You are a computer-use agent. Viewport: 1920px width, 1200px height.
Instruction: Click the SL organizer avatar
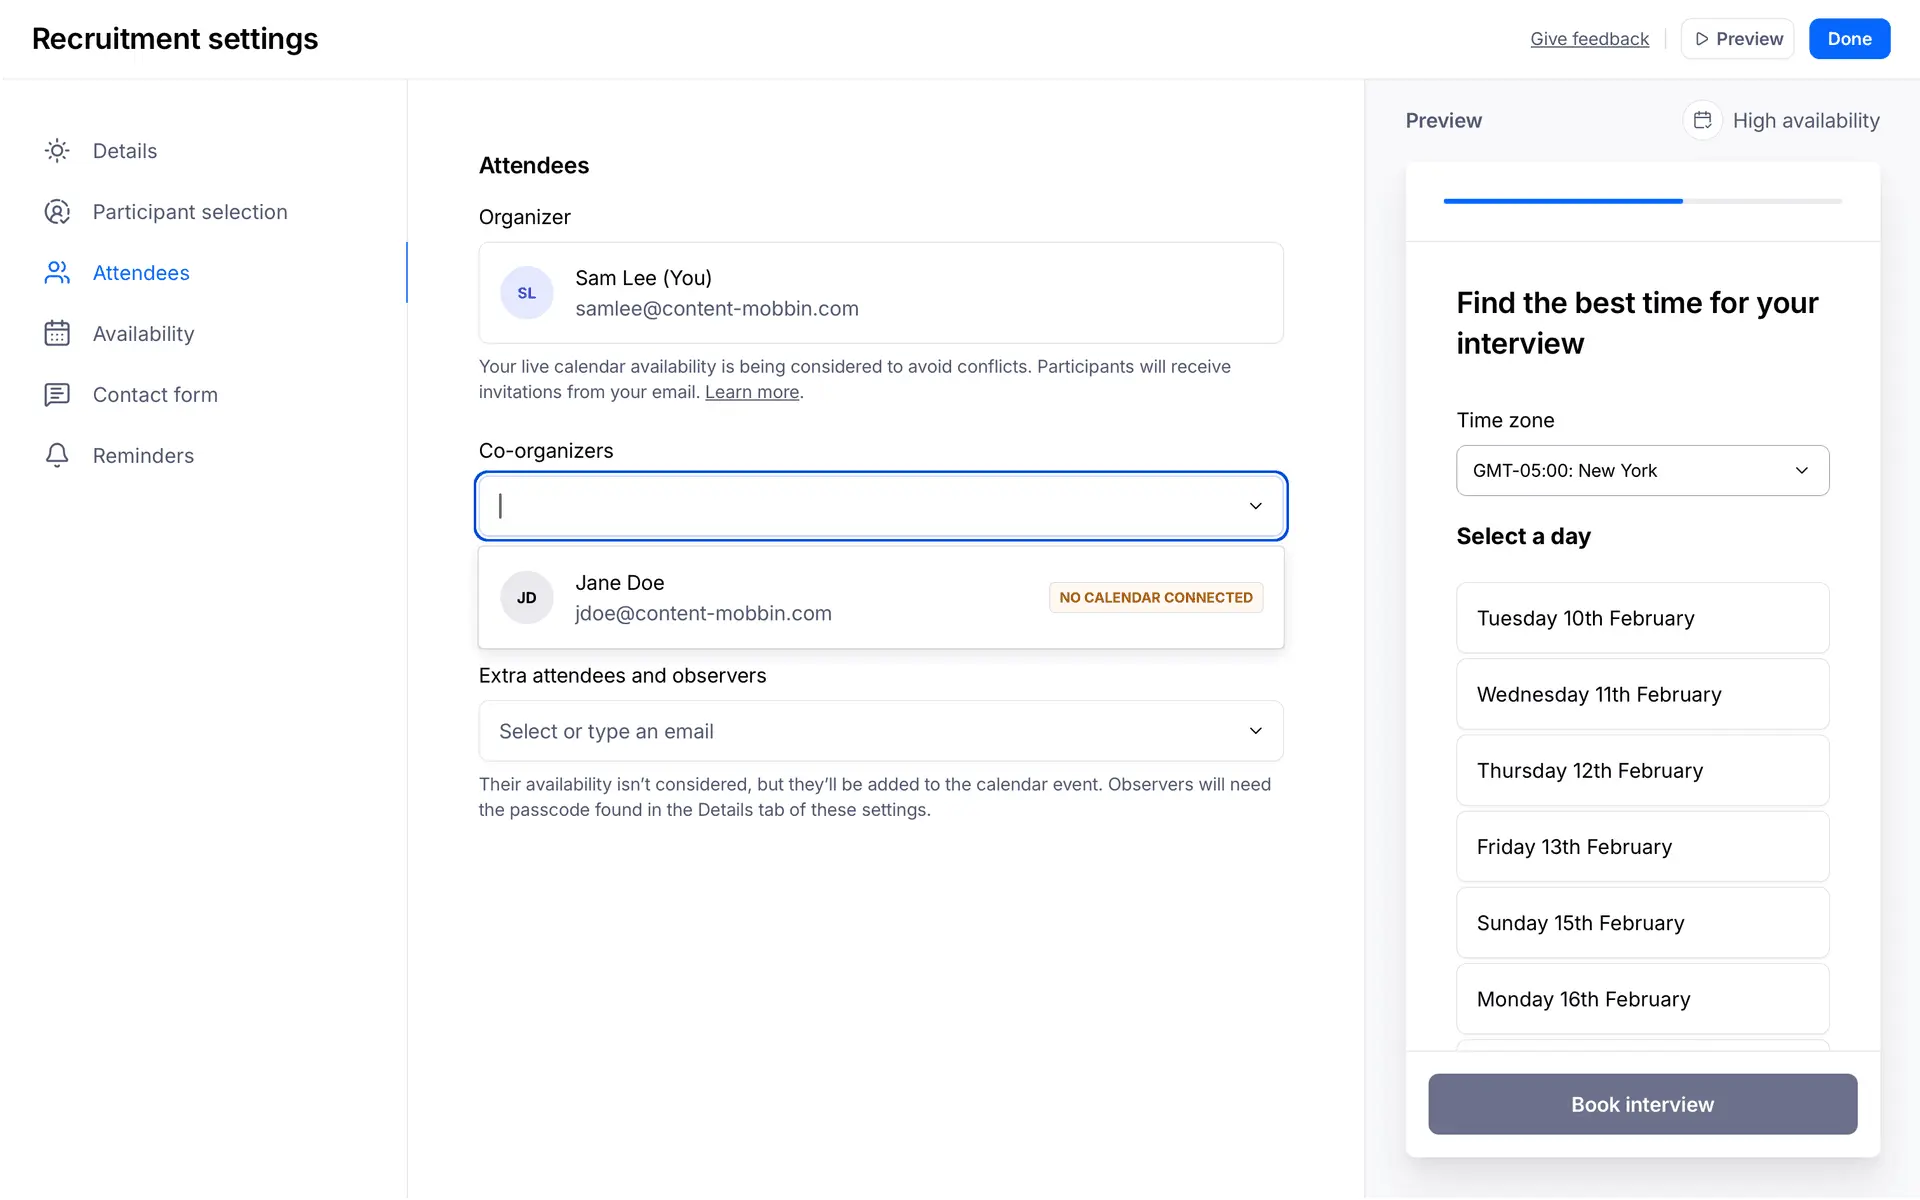(527, 293)
